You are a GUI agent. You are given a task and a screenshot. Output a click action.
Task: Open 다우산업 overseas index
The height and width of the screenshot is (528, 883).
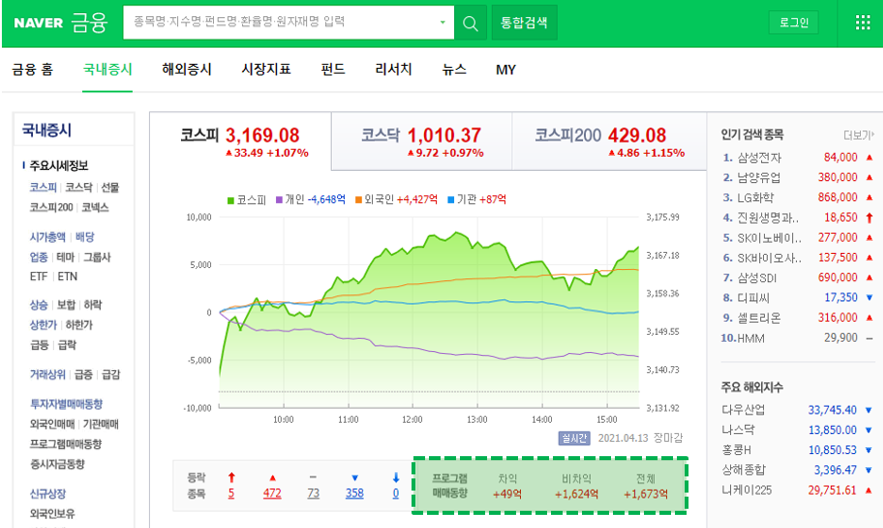coord(743,410)
